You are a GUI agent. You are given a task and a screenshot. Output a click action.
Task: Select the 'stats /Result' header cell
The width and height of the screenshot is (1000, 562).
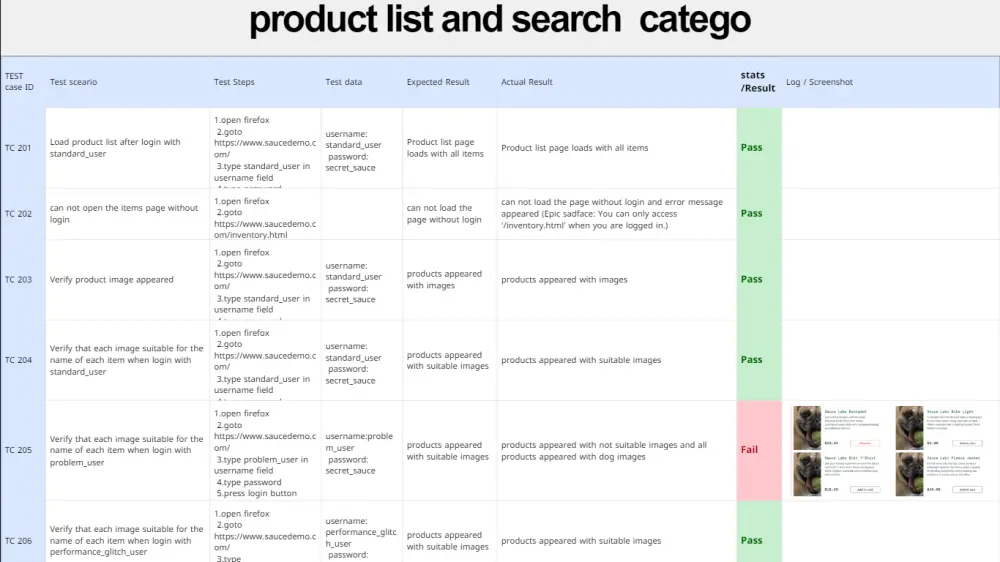click(x=758, y=82)
